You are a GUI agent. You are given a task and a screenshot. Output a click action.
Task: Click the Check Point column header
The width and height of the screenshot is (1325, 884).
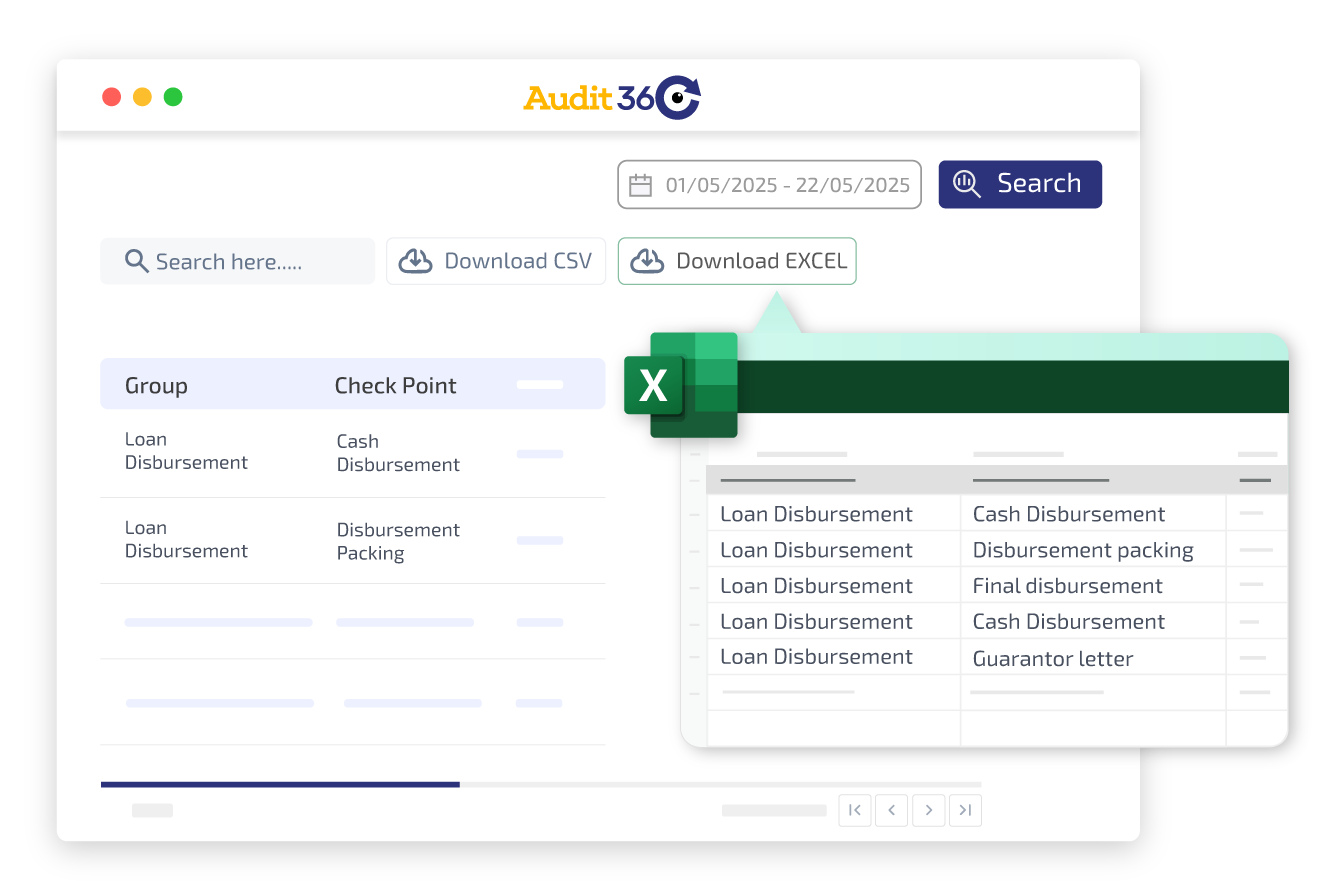[395, 386]
